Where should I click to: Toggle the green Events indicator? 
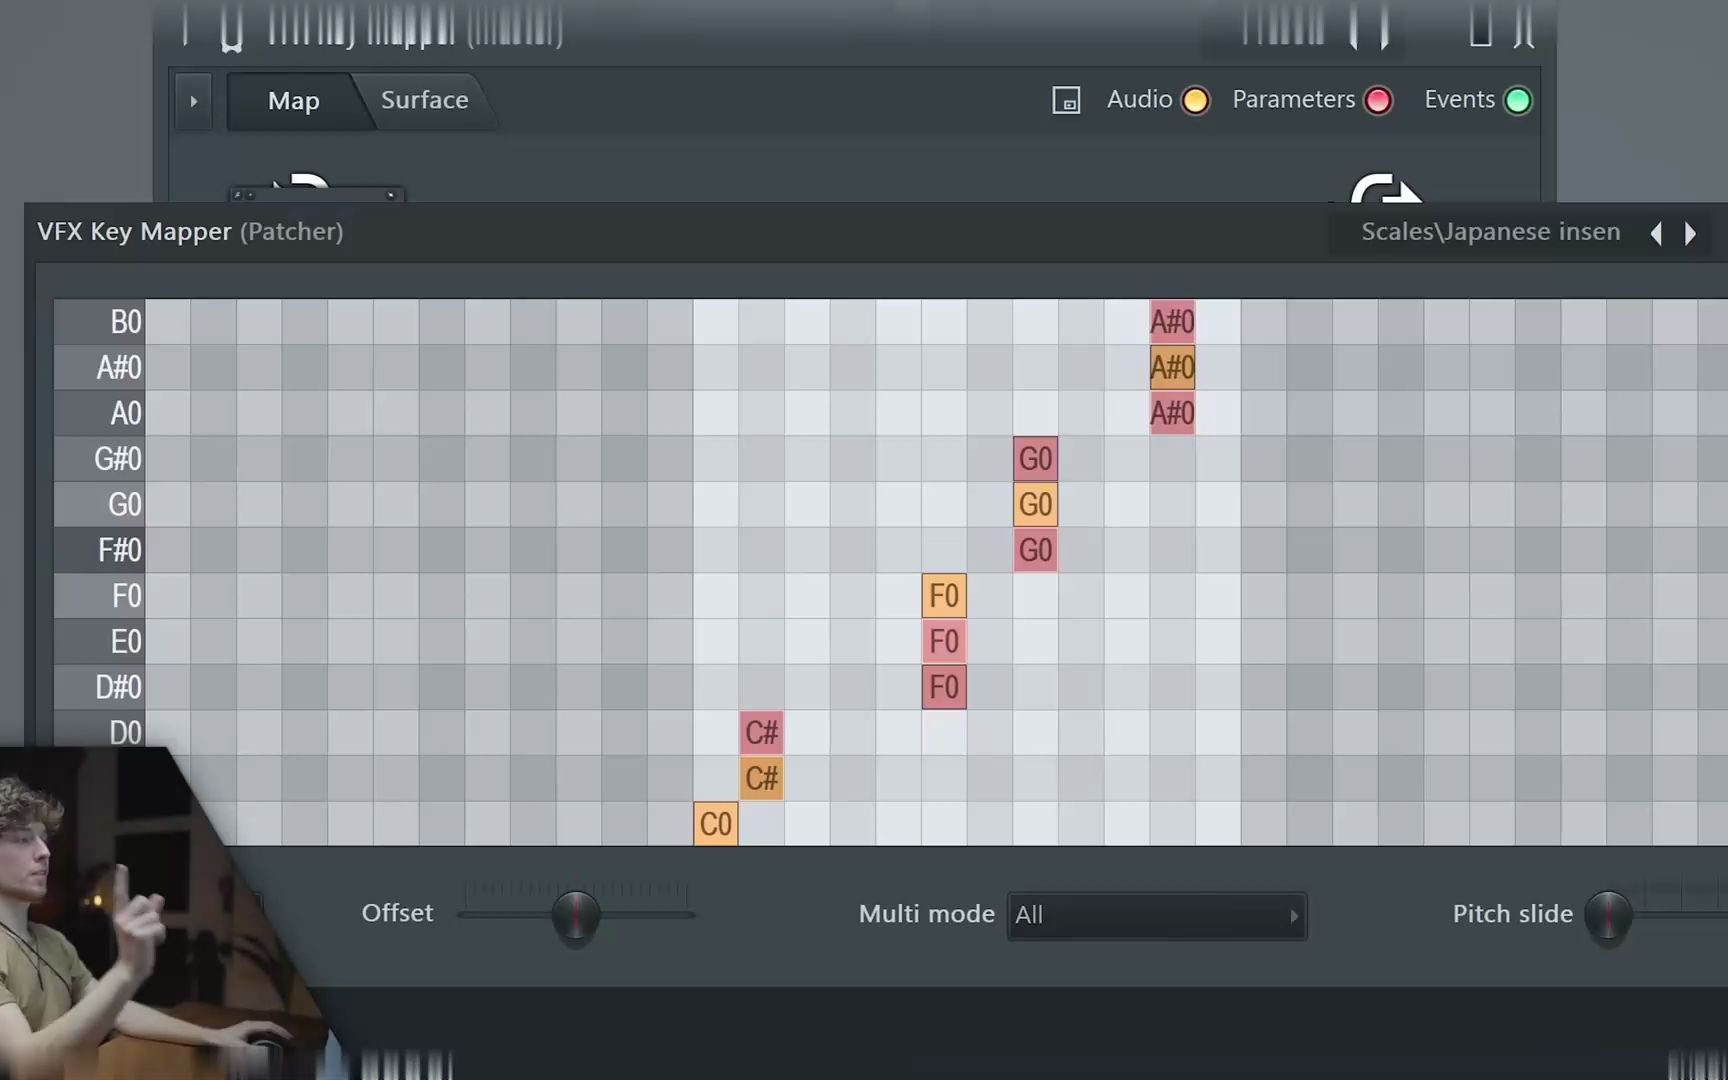(1519, 100)
